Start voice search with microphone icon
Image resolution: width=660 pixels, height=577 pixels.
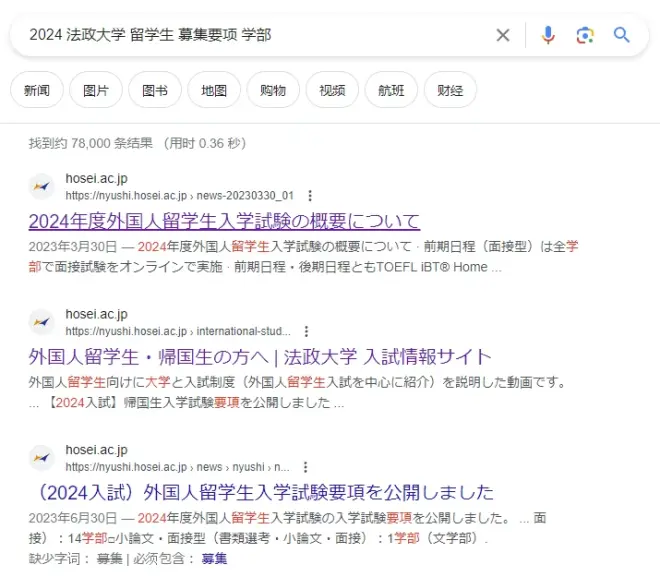tap(548, 35)
